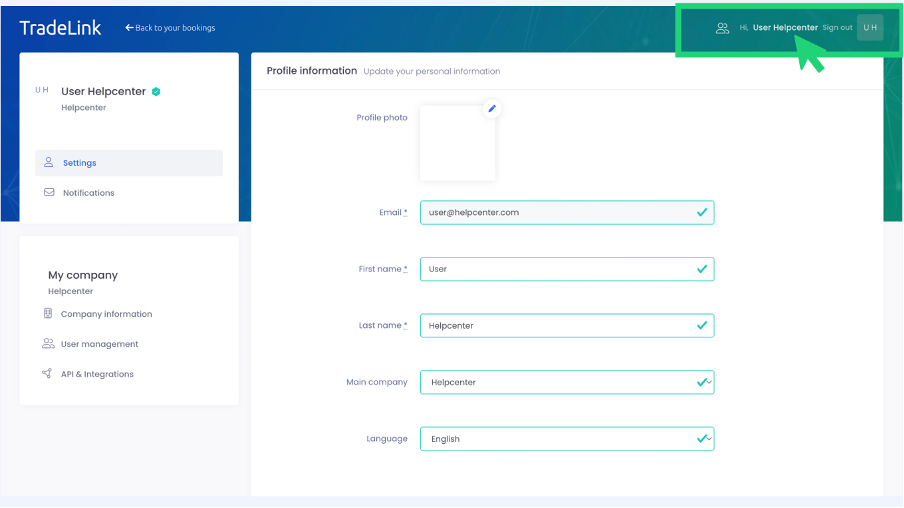Go to Notifications in the sidebar
904x508 pixels.
click(x=88, y=193)
